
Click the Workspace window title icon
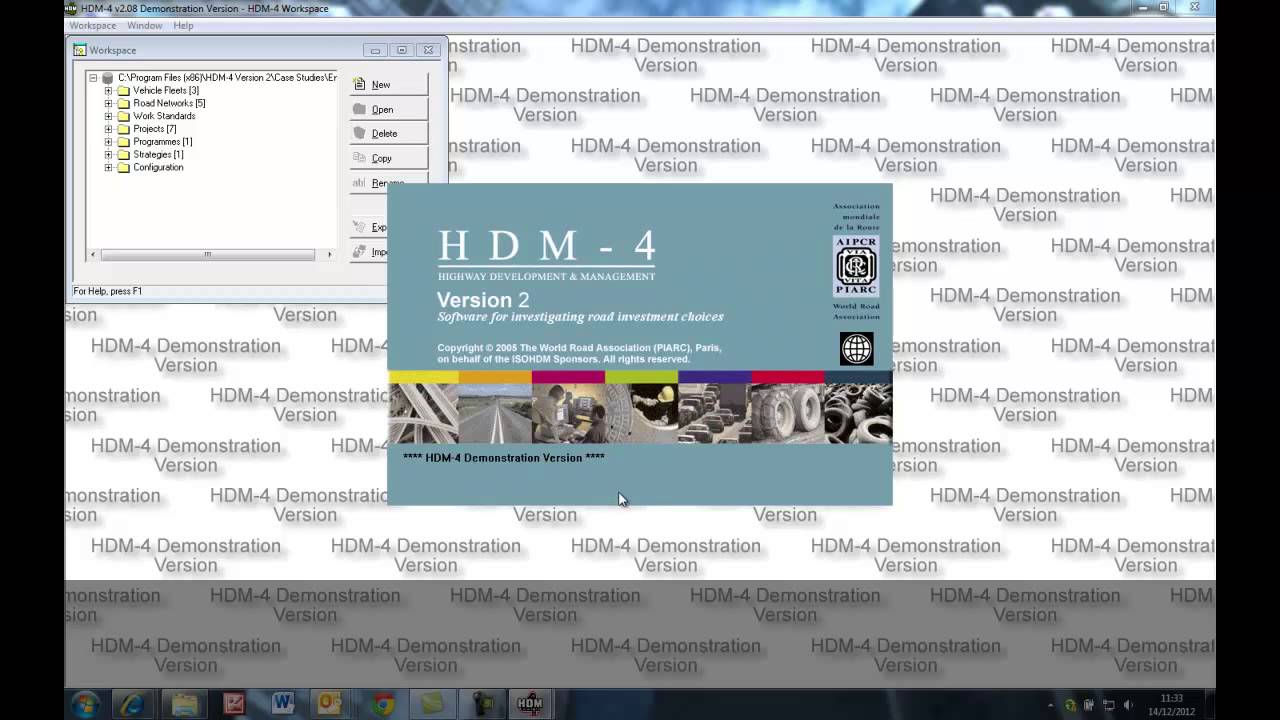80,50
